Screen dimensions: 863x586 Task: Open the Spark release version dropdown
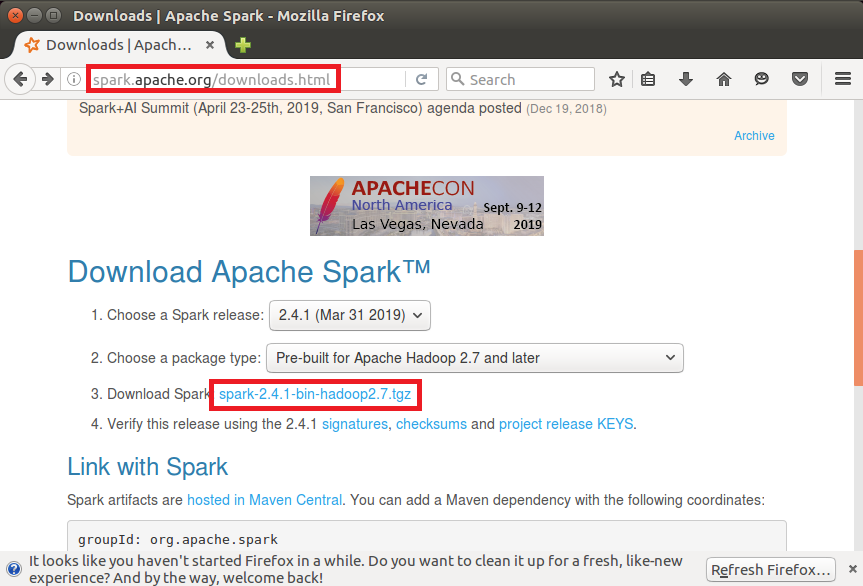click(349, 315)
